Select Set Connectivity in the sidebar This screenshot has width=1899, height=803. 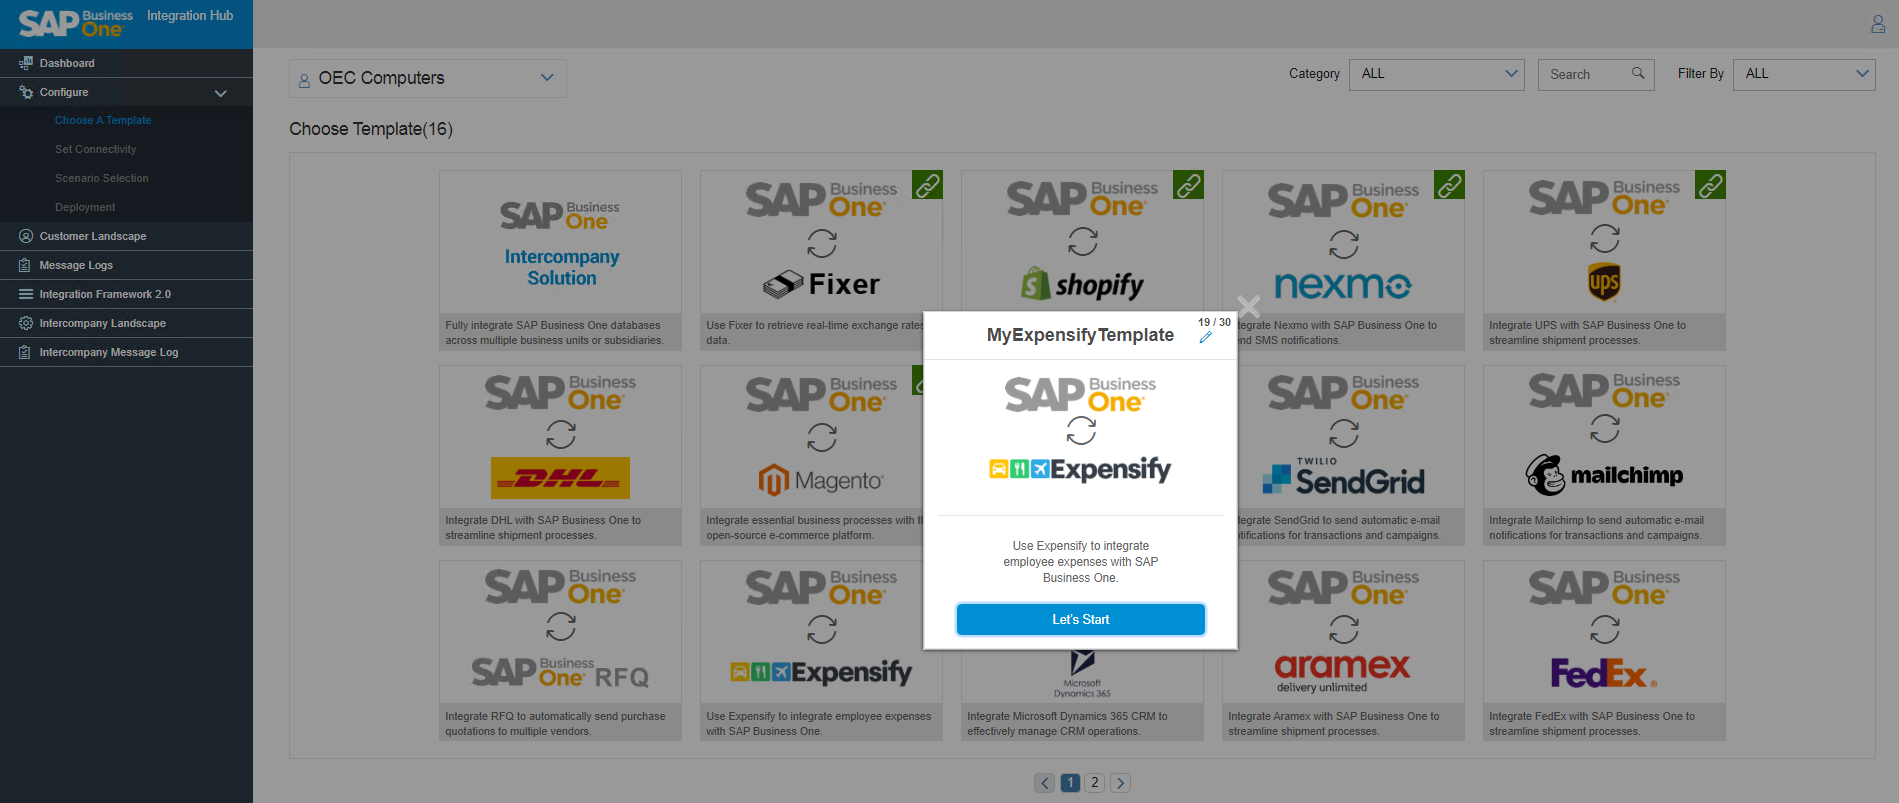pos(95,149)
